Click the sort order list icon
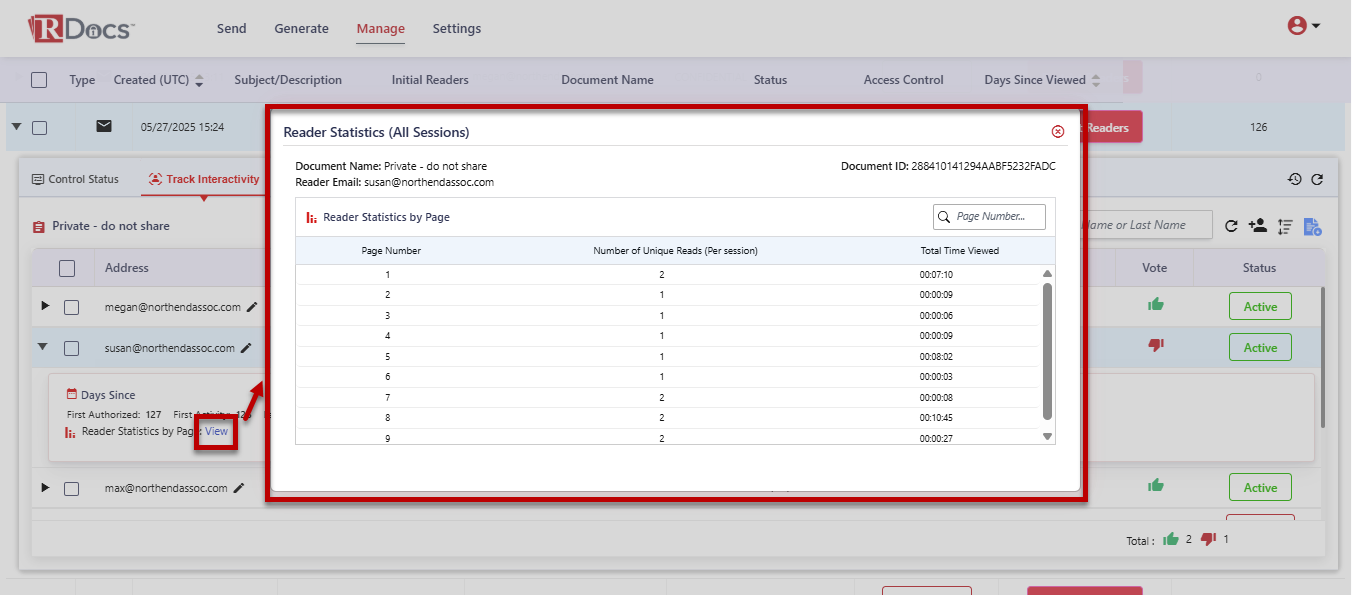Image resolution: width=1352 pixels, height=595 pixels. 1286,227
